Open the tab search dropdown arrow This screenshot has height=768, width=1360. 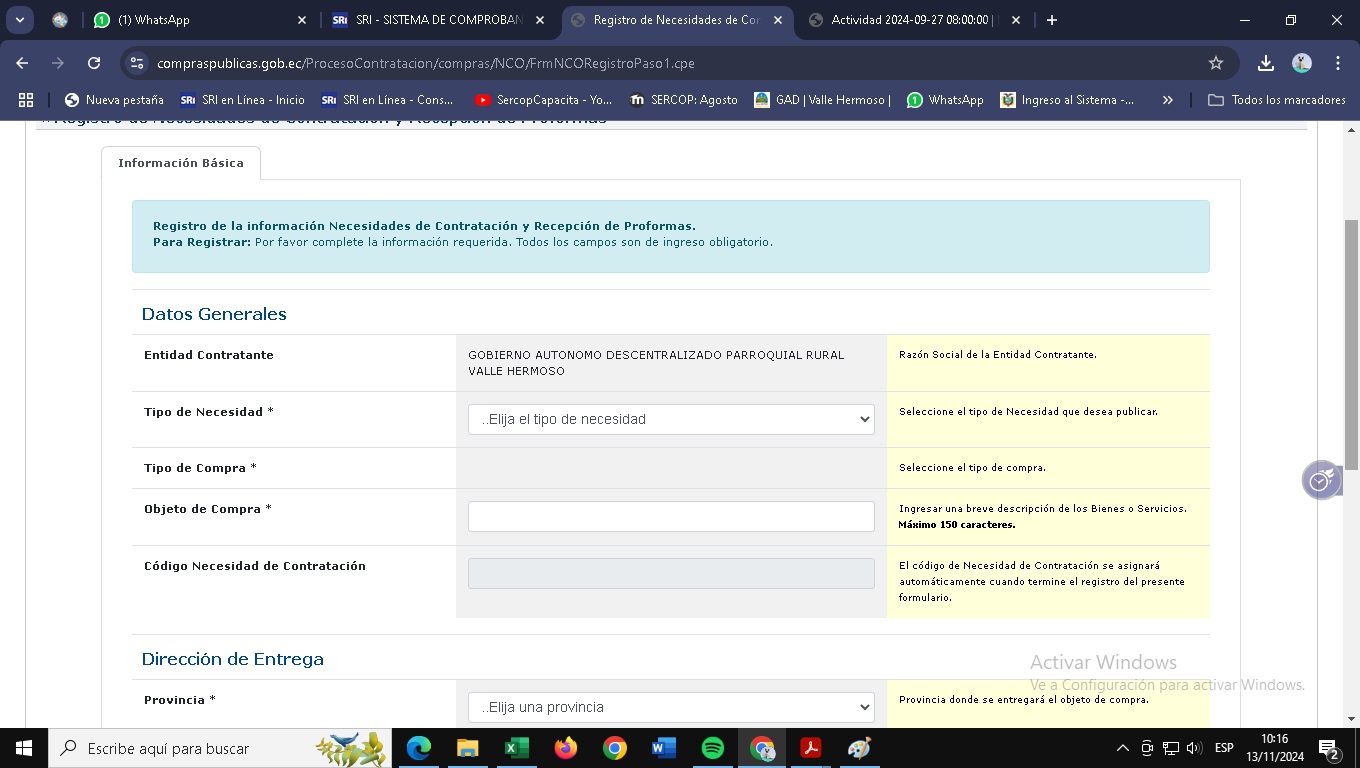[19, 20]
